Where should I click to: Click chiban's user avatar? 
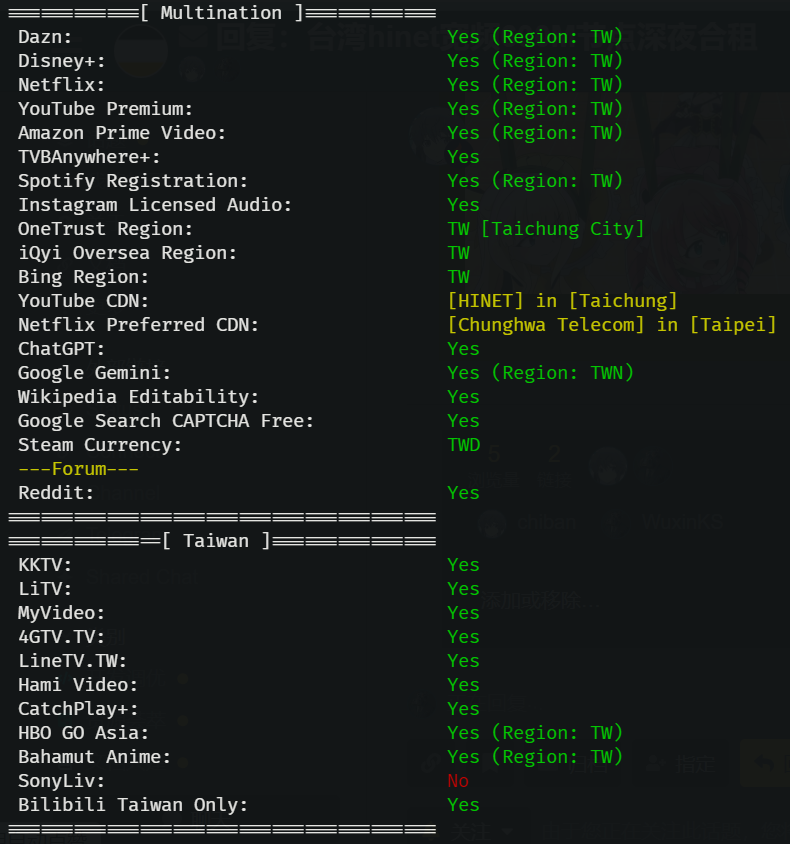click(x=490, y=523)
